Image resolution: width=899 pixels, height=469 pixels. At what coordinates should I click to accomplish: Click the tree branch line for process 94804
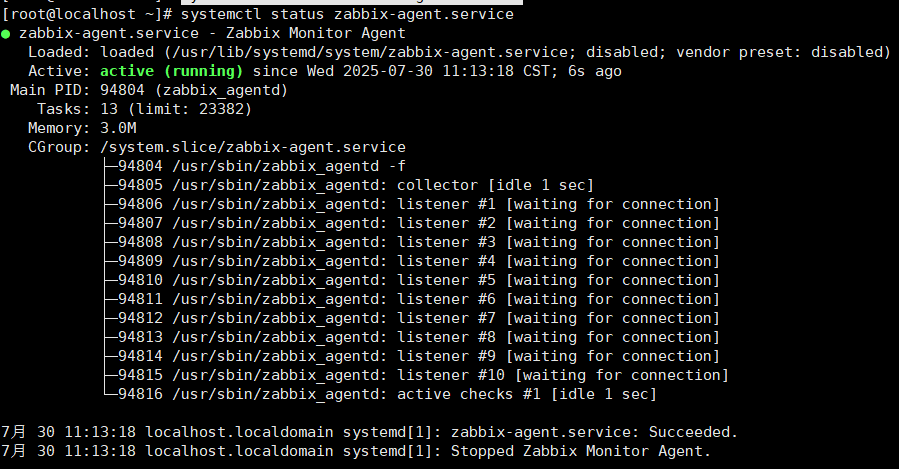tap(111, 166)
